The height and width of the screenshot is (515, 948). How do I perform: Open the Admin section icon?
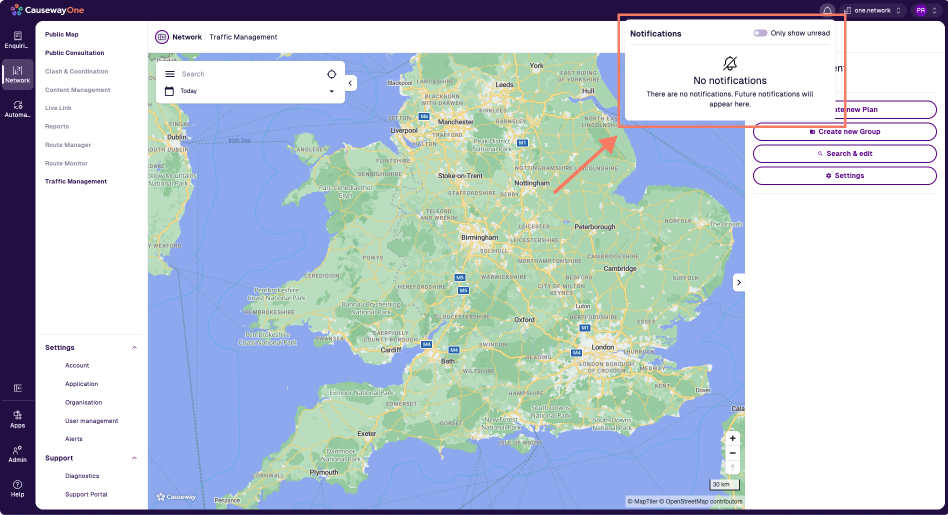coord(17,453)
